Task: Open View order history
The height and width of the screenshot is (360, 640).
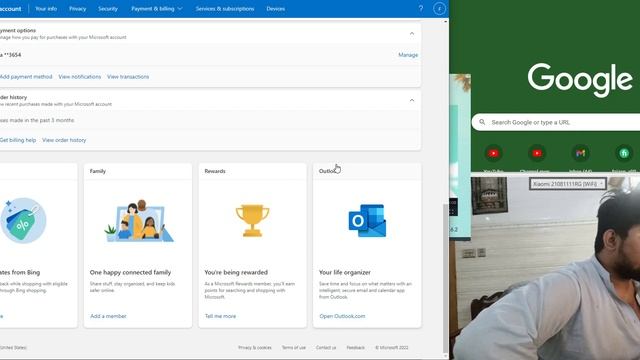Action: [x=64, y=140]
